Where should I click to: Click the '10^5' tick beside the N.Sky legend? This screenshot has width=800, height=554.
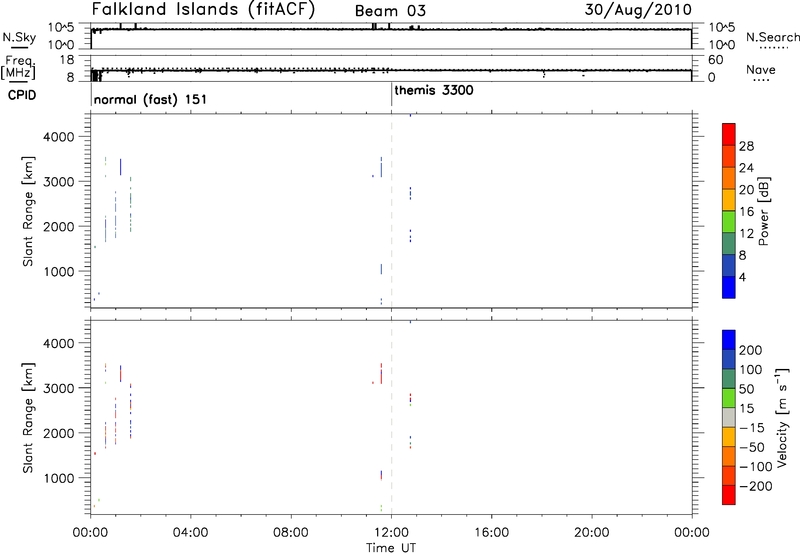pos(61,28)
